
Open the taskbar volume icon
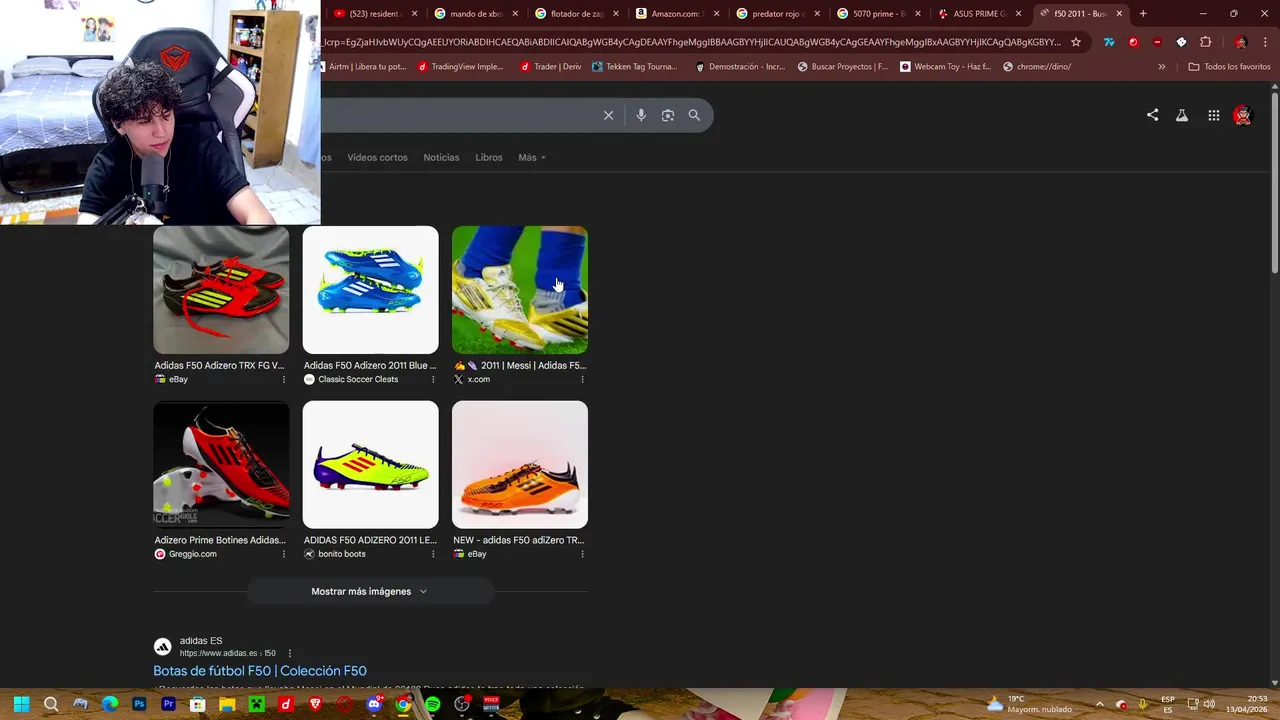click(1209, 704)
